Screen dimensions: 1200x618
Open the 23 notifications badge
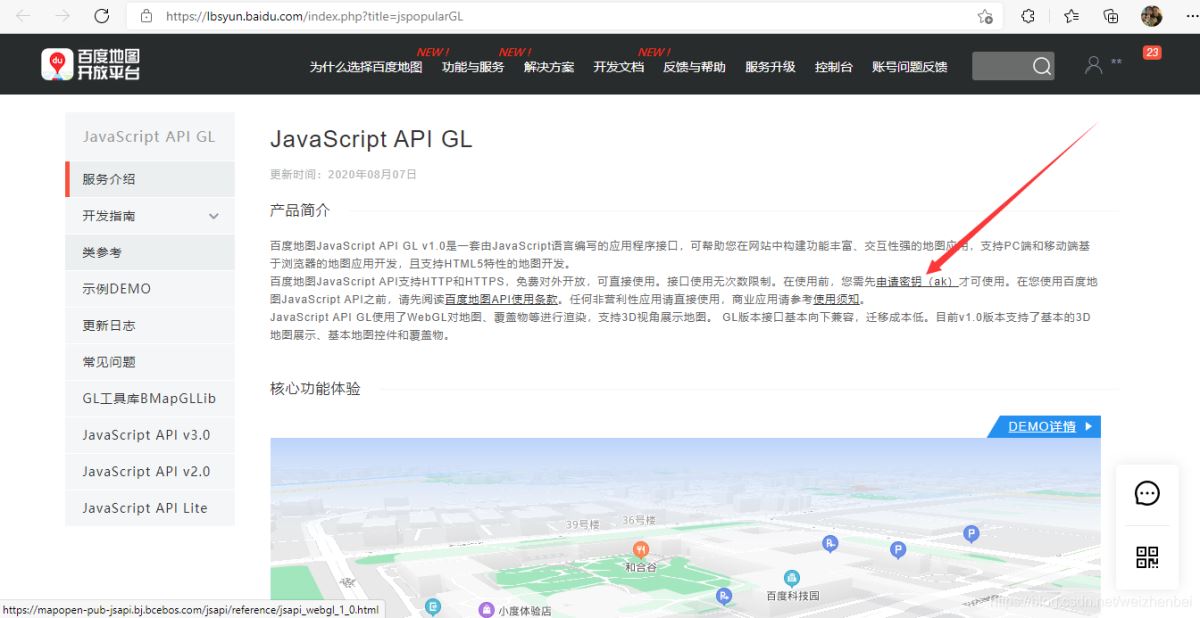pyautogui.click(x=1152, y=52)
